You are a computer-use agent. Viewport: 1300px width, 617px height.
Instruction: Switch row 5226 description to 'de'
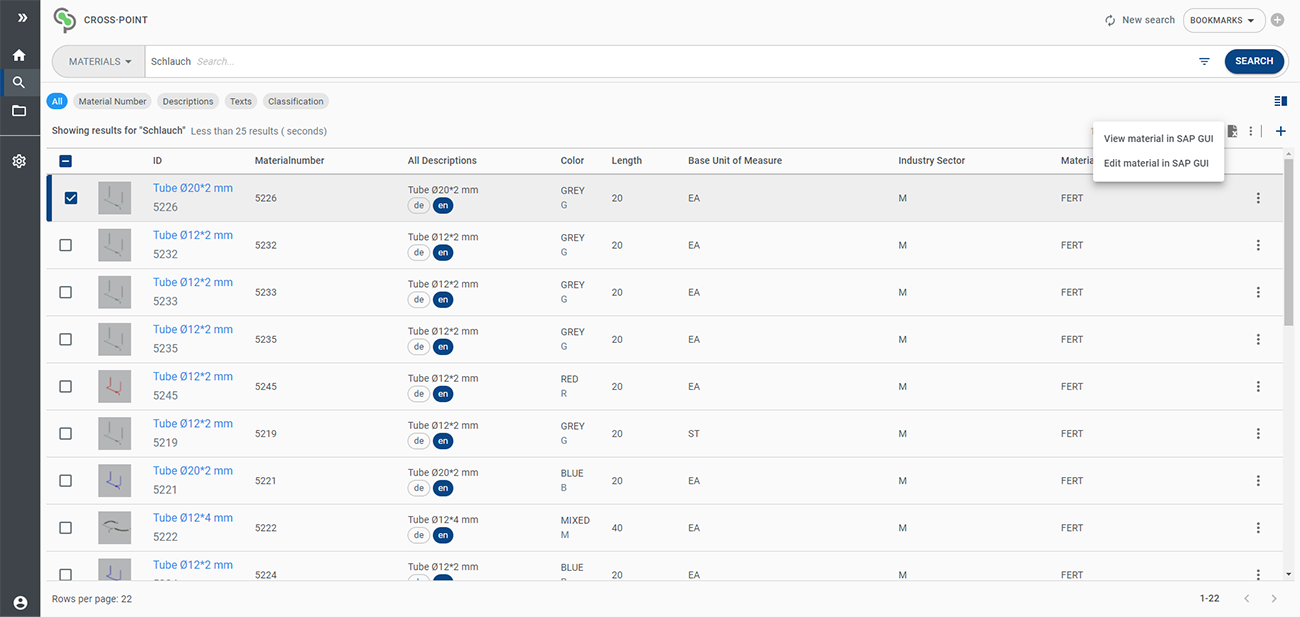[x=419, y=205]
